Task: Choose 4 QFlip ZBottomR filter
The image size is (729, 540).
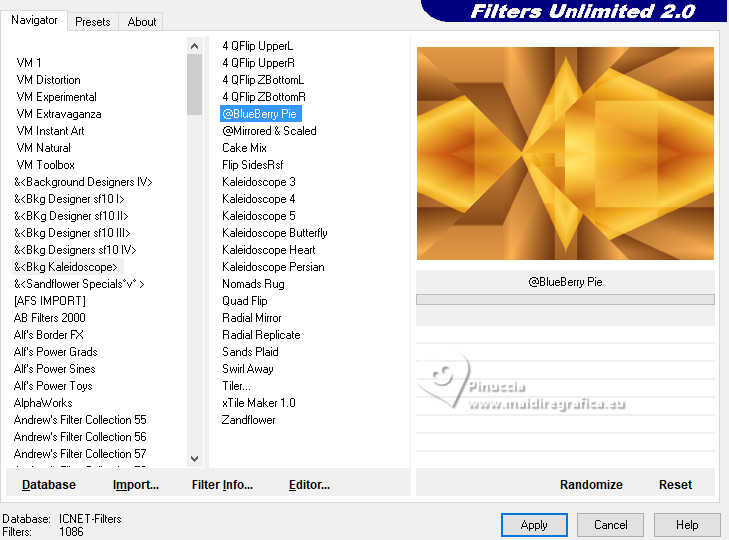Action: pos(264,97)
